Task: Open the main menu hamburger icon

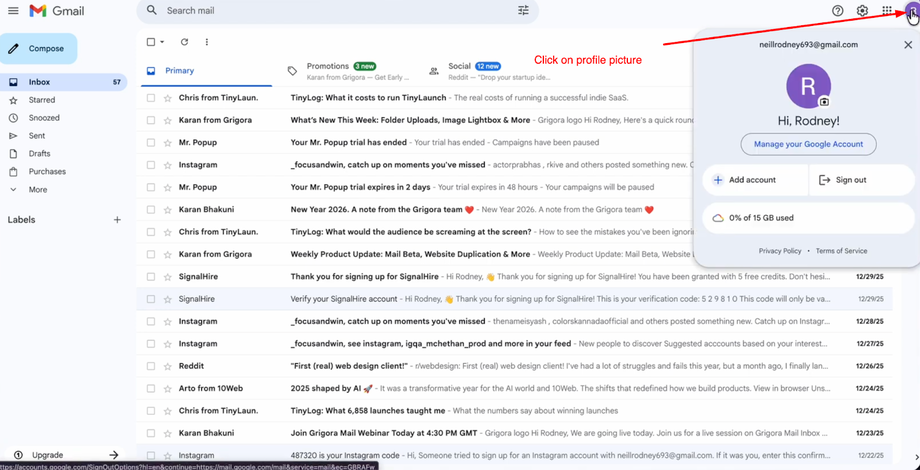Action: 13,11
